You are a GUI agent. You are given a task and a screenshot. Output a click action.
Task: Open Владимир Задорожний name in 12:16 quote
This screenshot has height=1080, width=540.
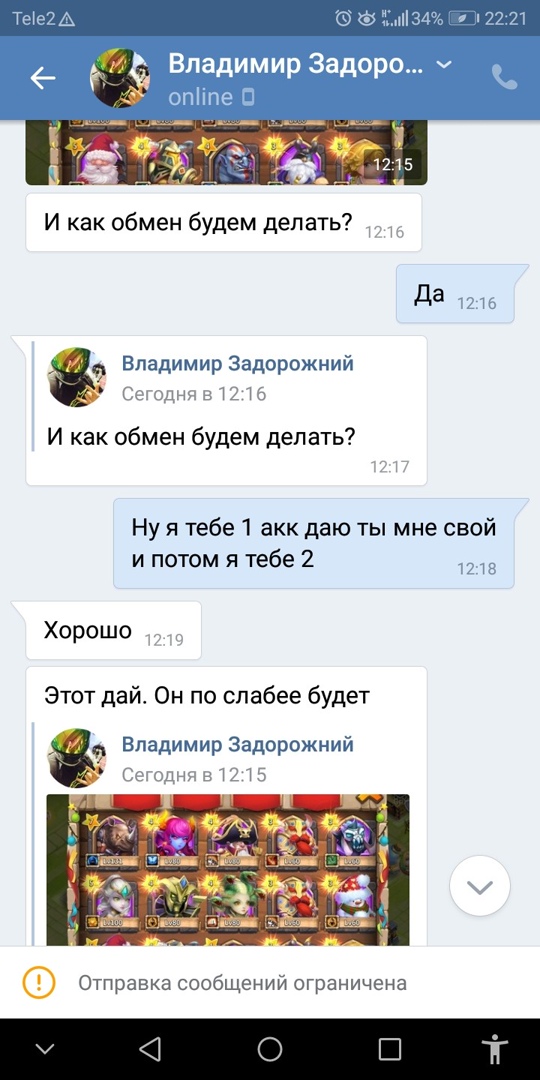coord(238,363)
